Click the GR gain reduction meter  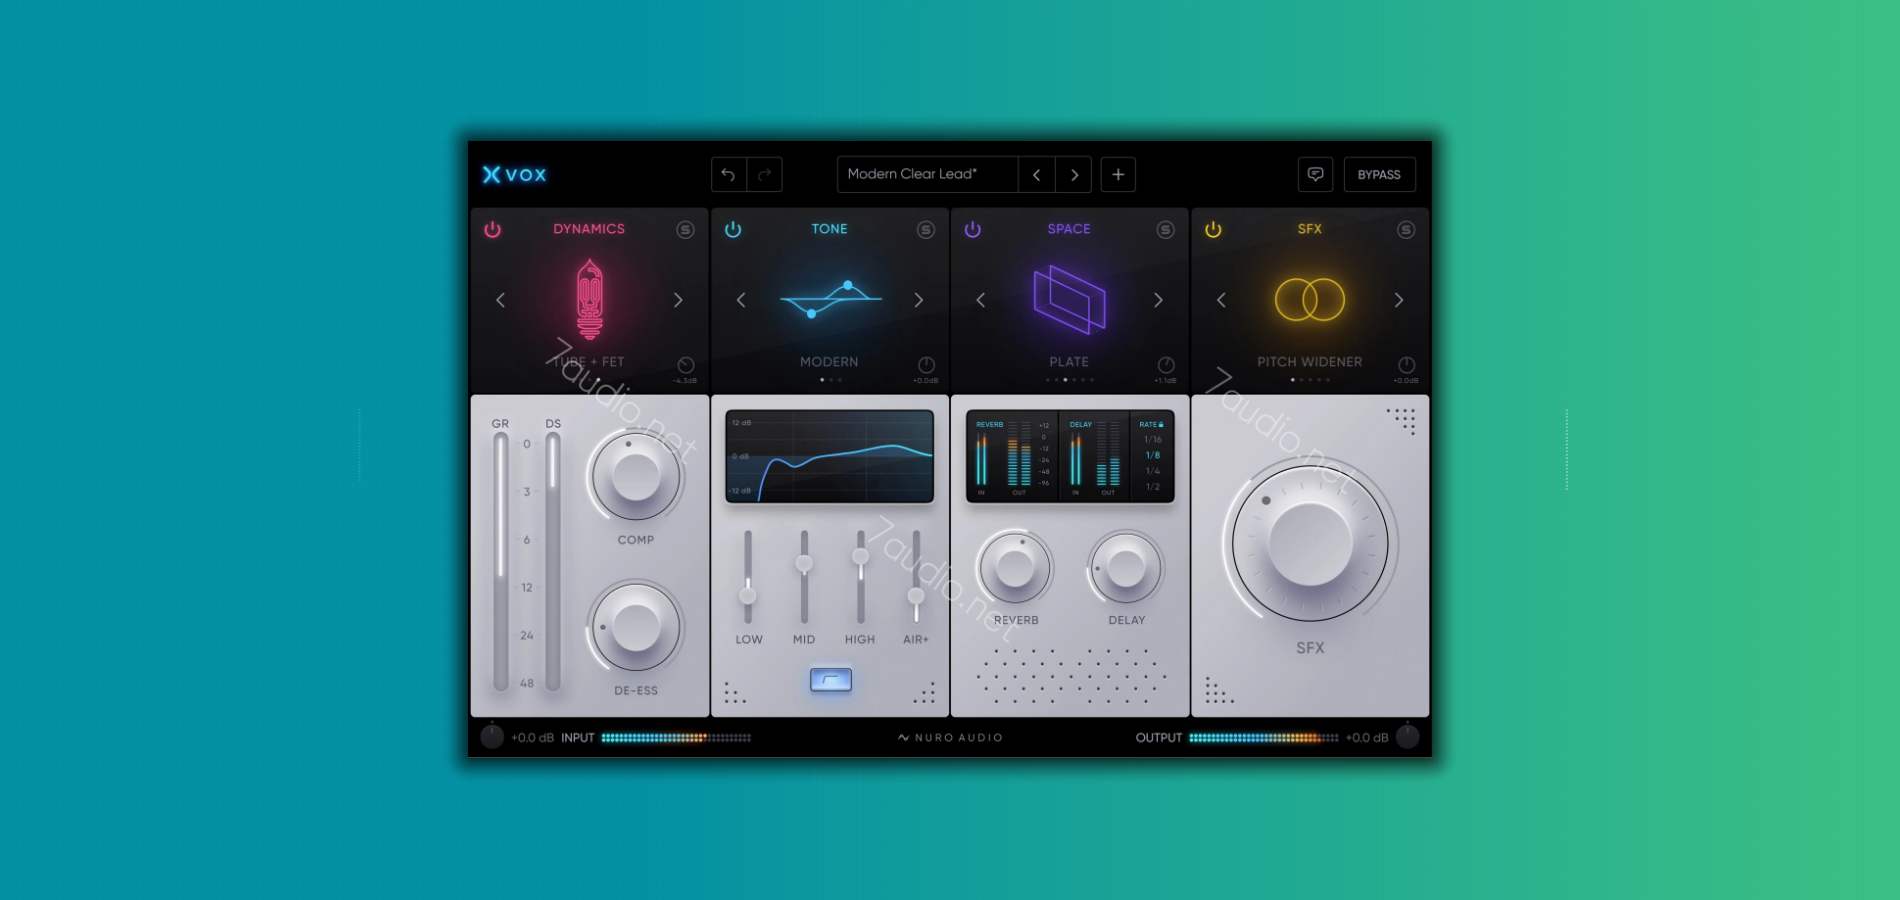500,561
